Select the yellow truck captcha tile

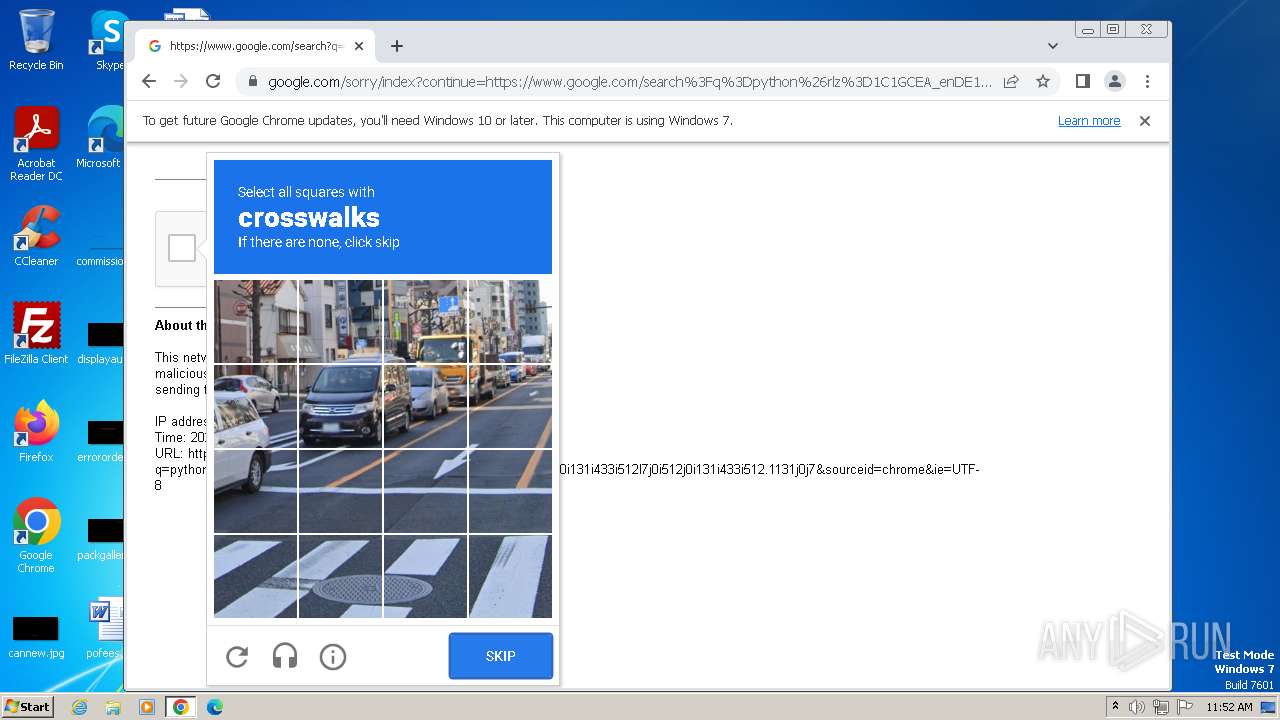425,321
